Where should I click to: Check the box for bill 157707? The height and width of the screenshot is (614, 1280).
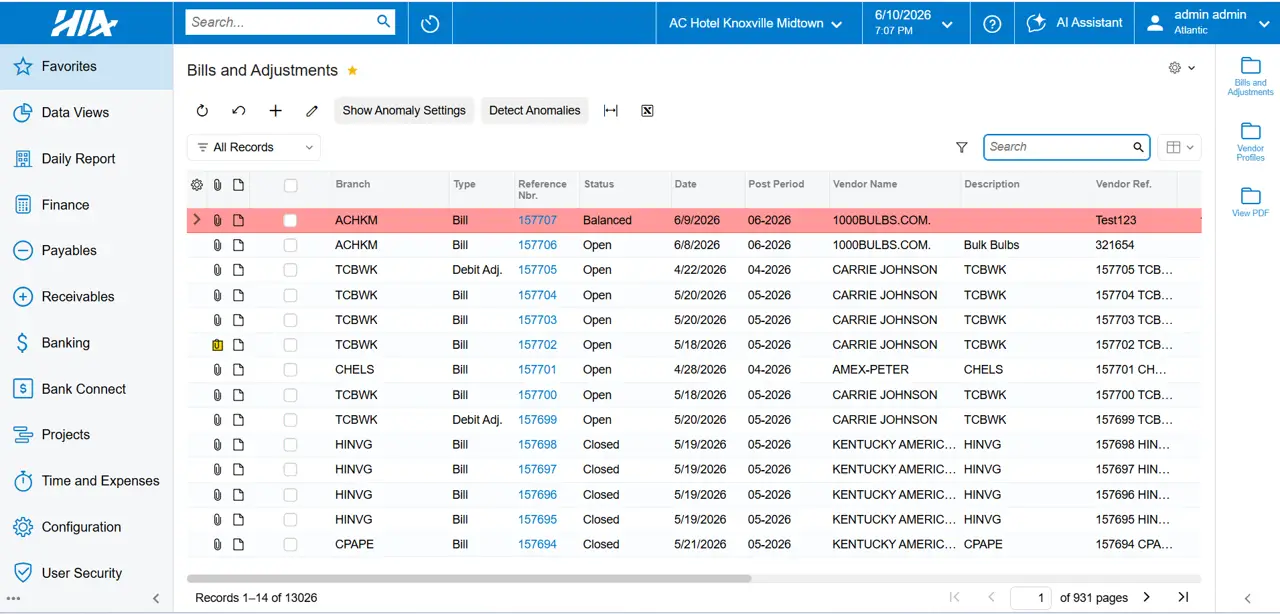click(290, 220)
